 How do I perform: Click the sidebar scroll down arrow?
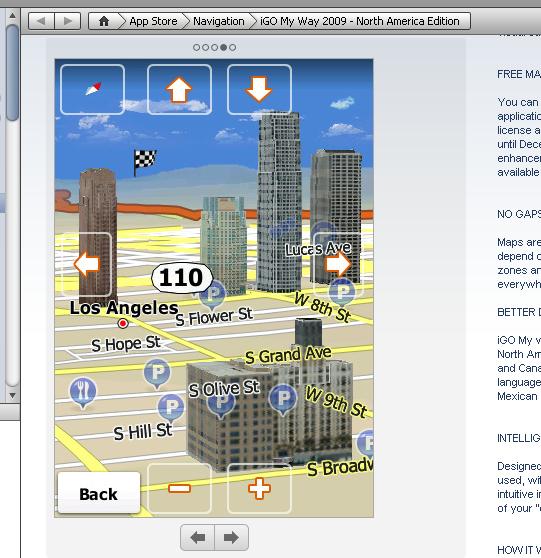pyautogui.click(x=12, y=395)
